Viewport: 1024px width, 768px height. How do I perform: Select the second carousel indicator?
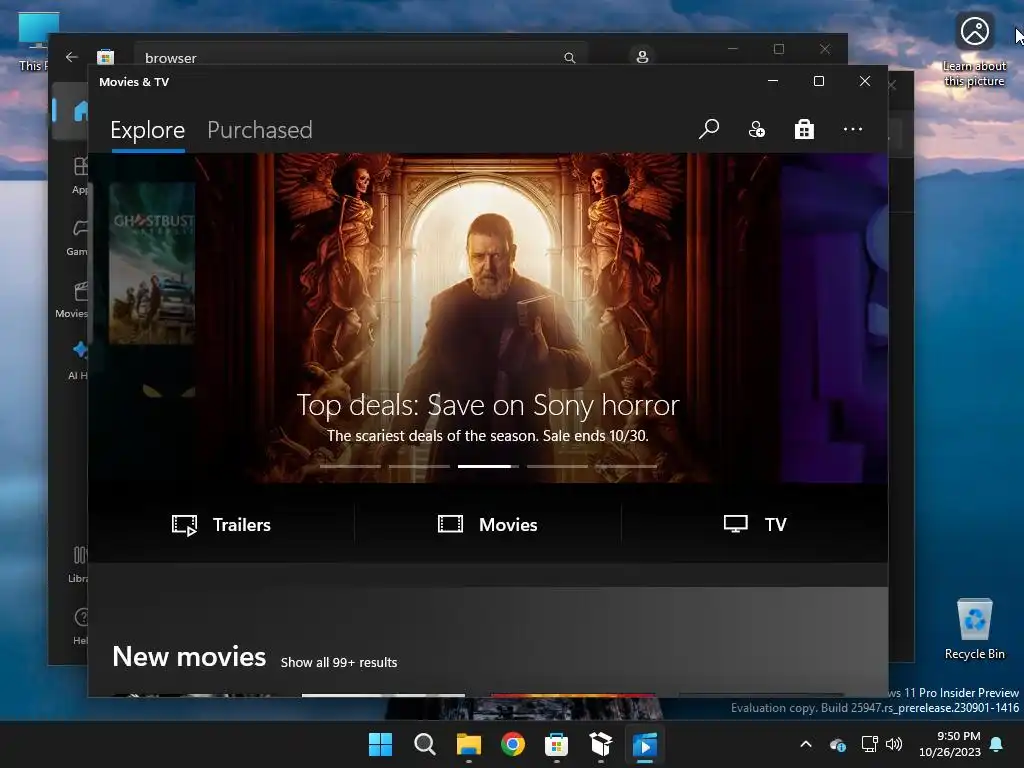(x=419, y=466)
